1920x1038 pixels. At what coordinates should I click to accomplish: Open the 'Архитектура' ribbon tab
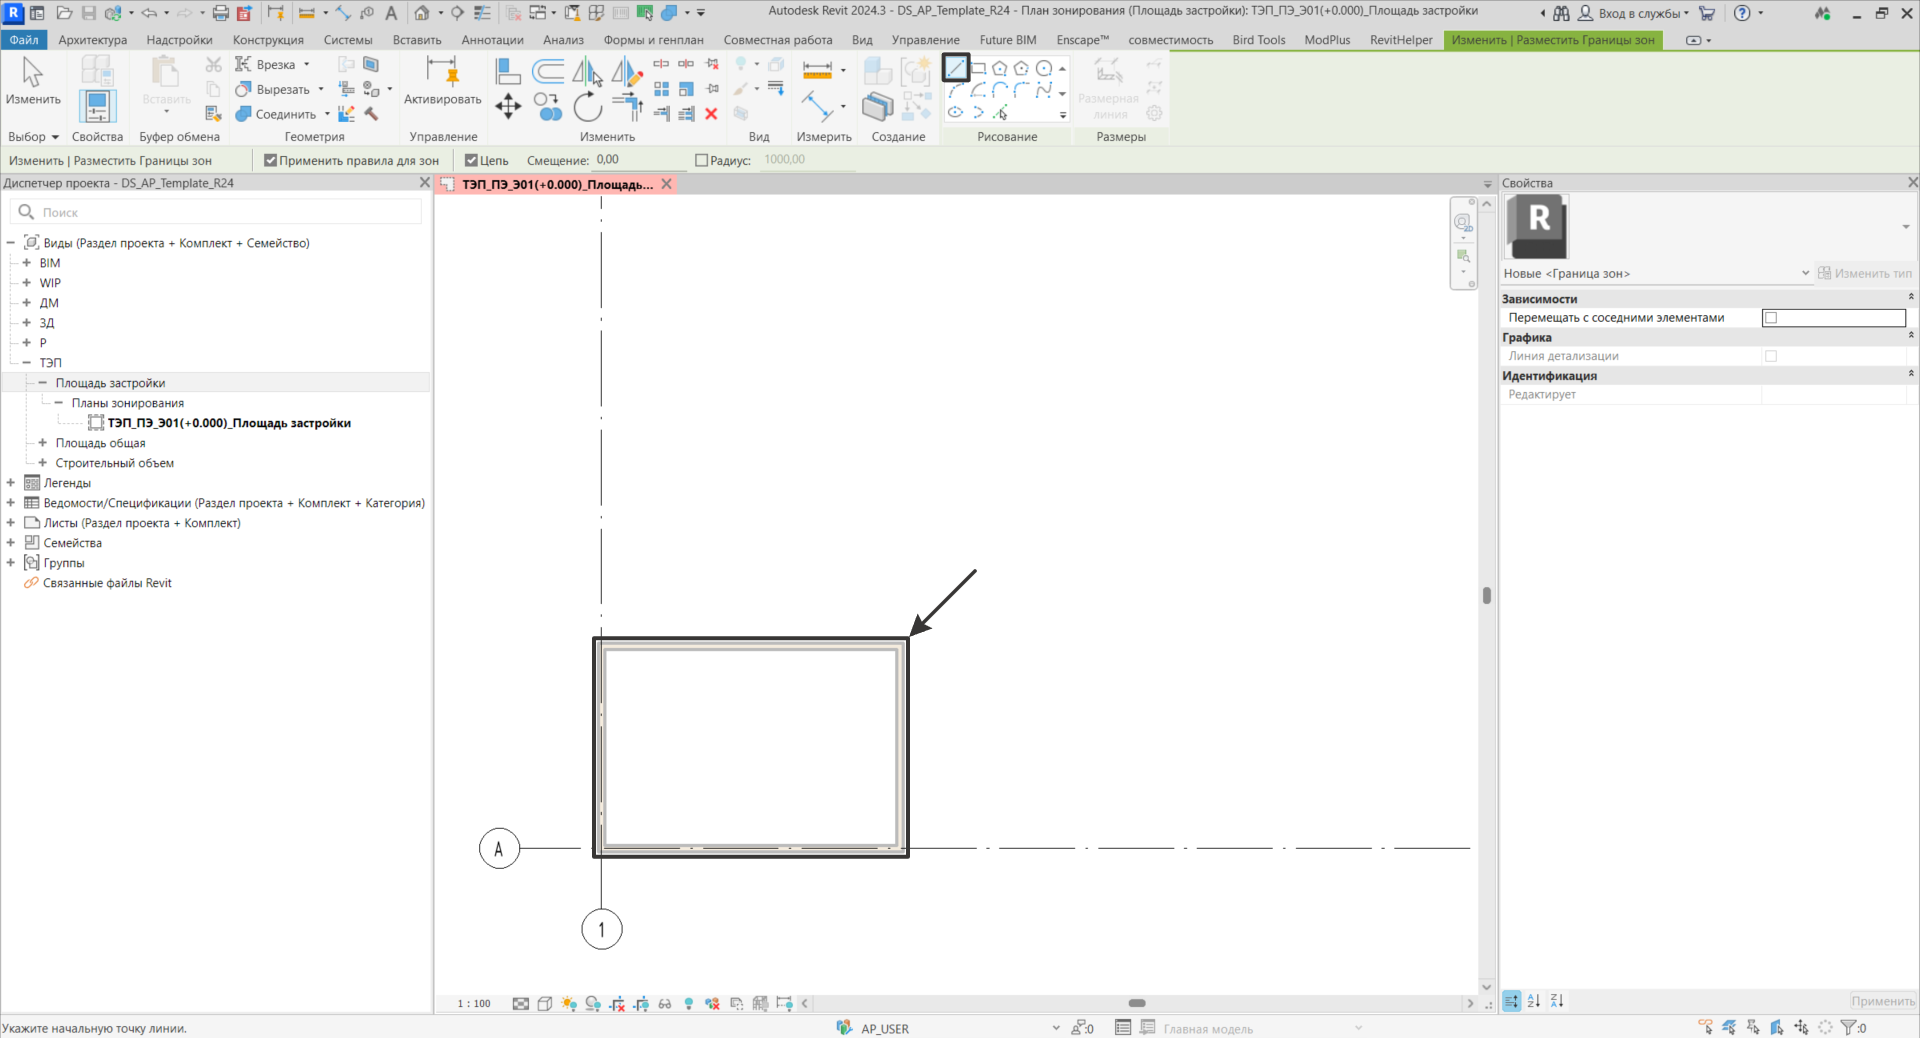pos(92,40)
